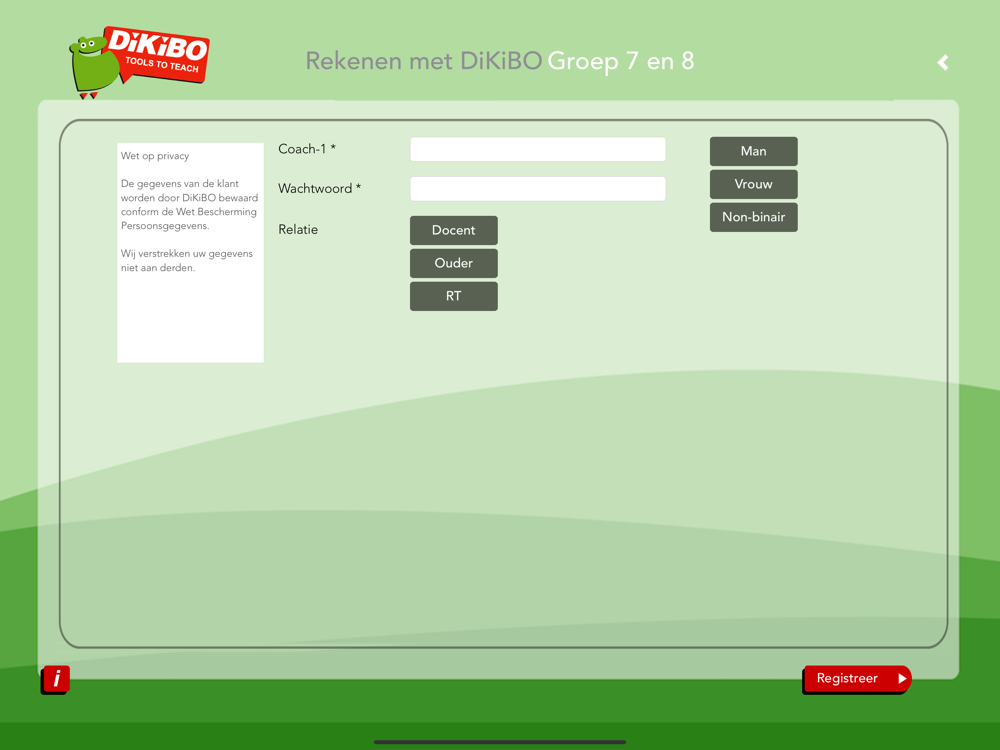The height and width of the screenshot is (750, 1000).
Task: Click the 'Groep 7 en 8' title text
Action: [621, 61]
